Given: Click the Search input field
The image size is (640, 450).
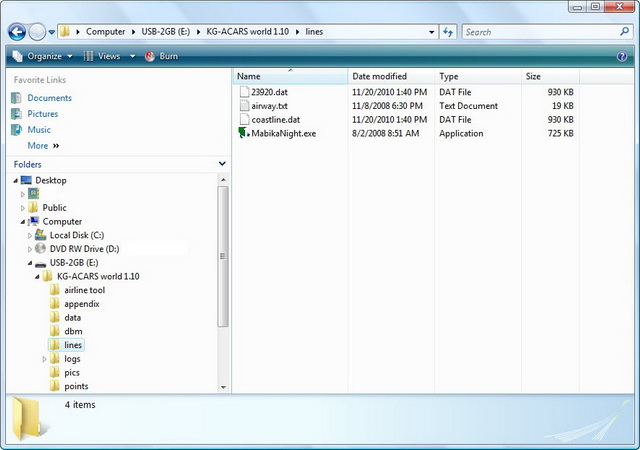Looking at the screenshot, I should (x=538, y=32).
